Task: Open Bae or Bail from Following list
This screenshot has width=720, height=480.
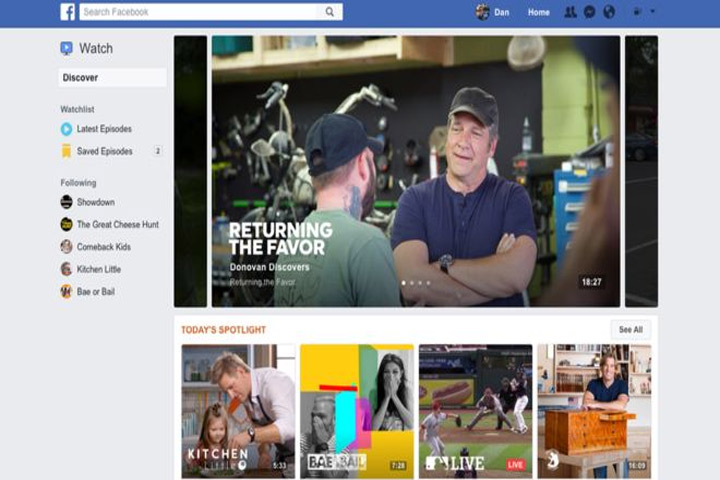Action: pyautogui.click(x=96, y=292)
